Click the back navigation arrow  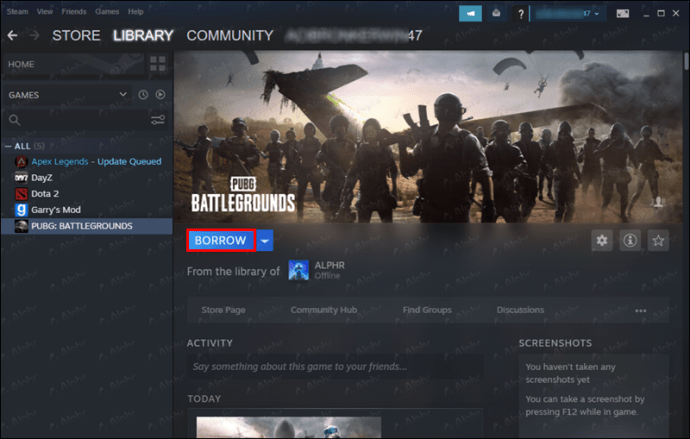pyautogui.click(x=12, y=35)
